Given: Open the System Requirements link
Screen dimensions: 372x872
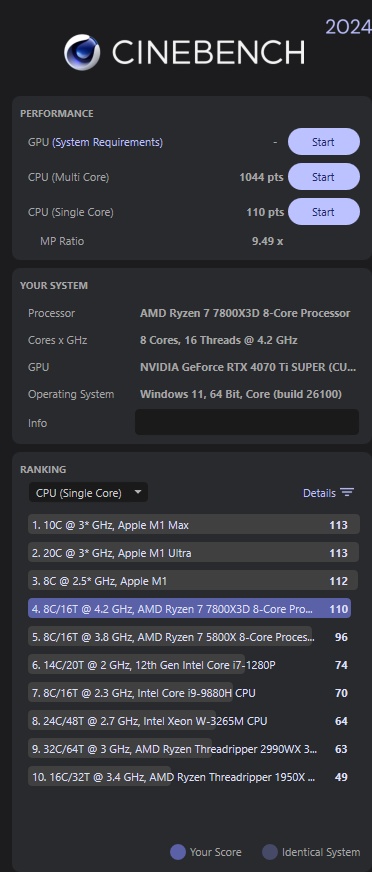Looking at the screenshot, I should (107, 142).
